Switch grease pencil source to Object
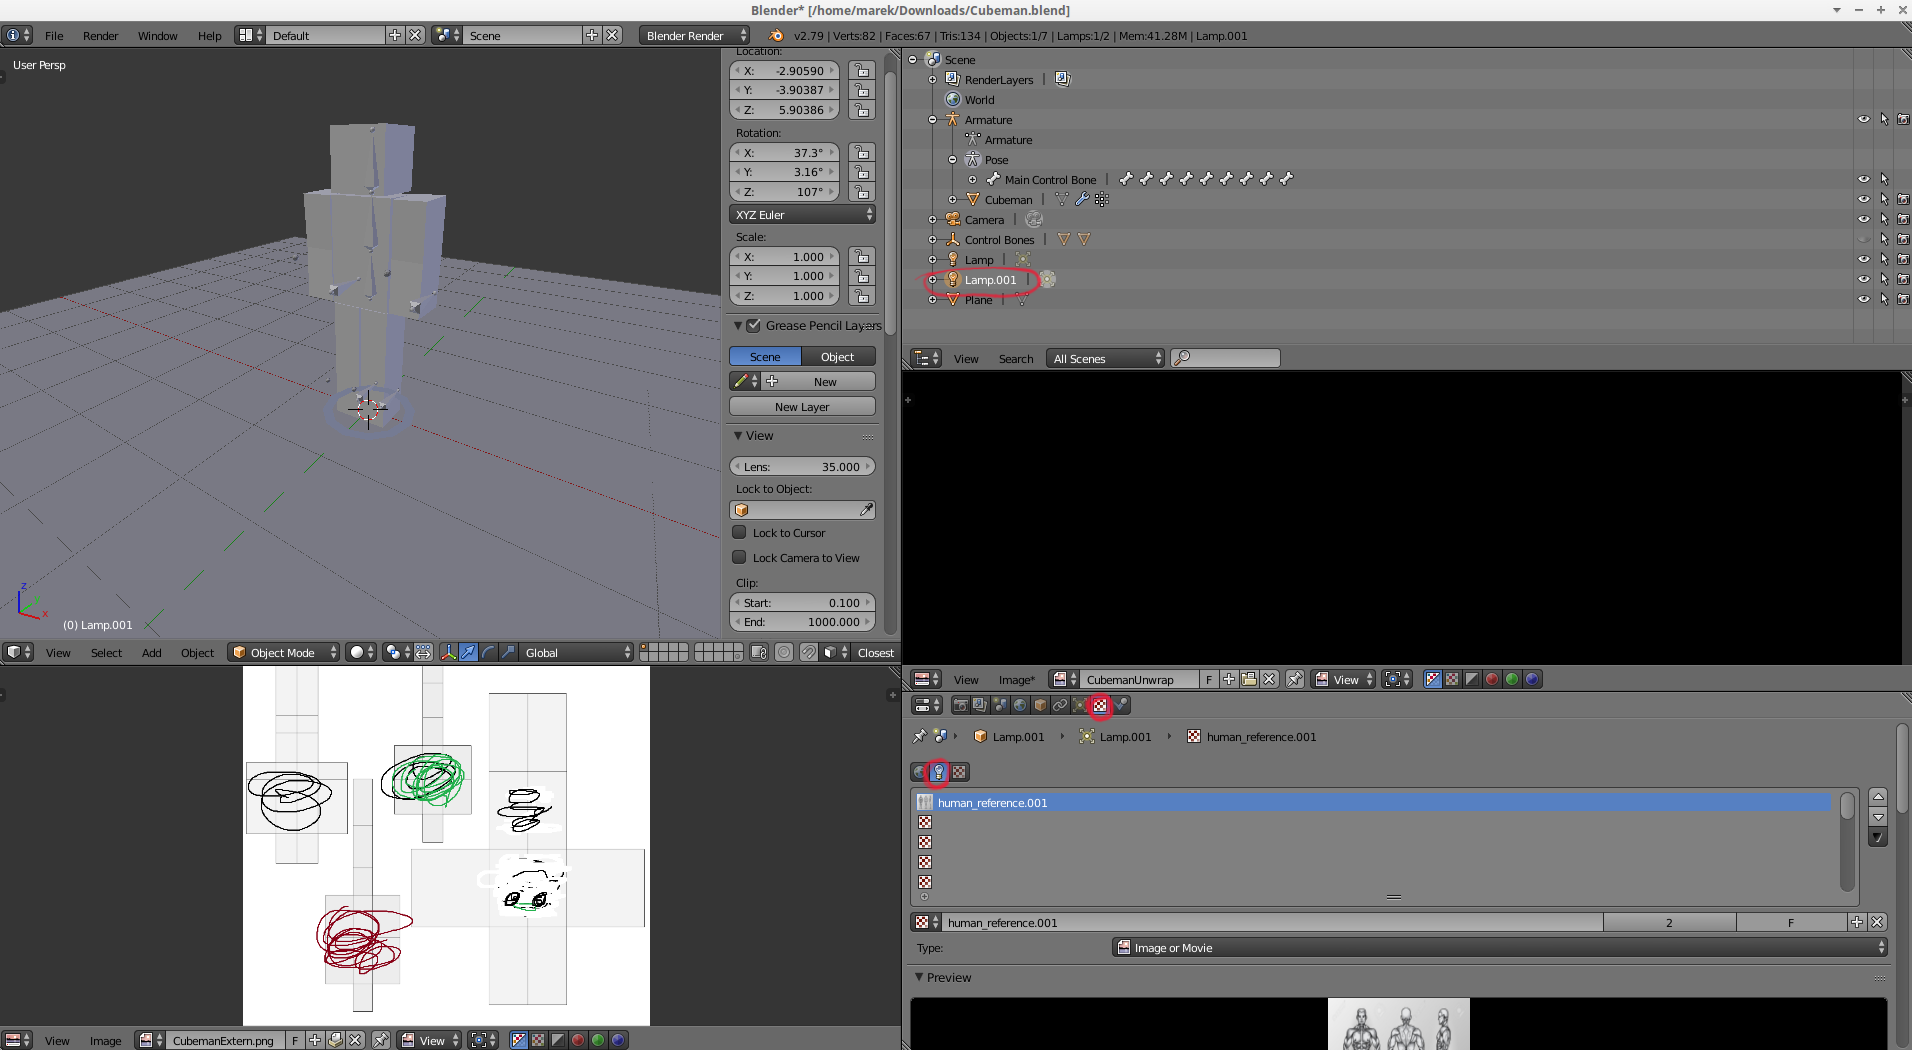Image resolution: width=1912 pixels, height=1050 pixels. pos(838,356)
